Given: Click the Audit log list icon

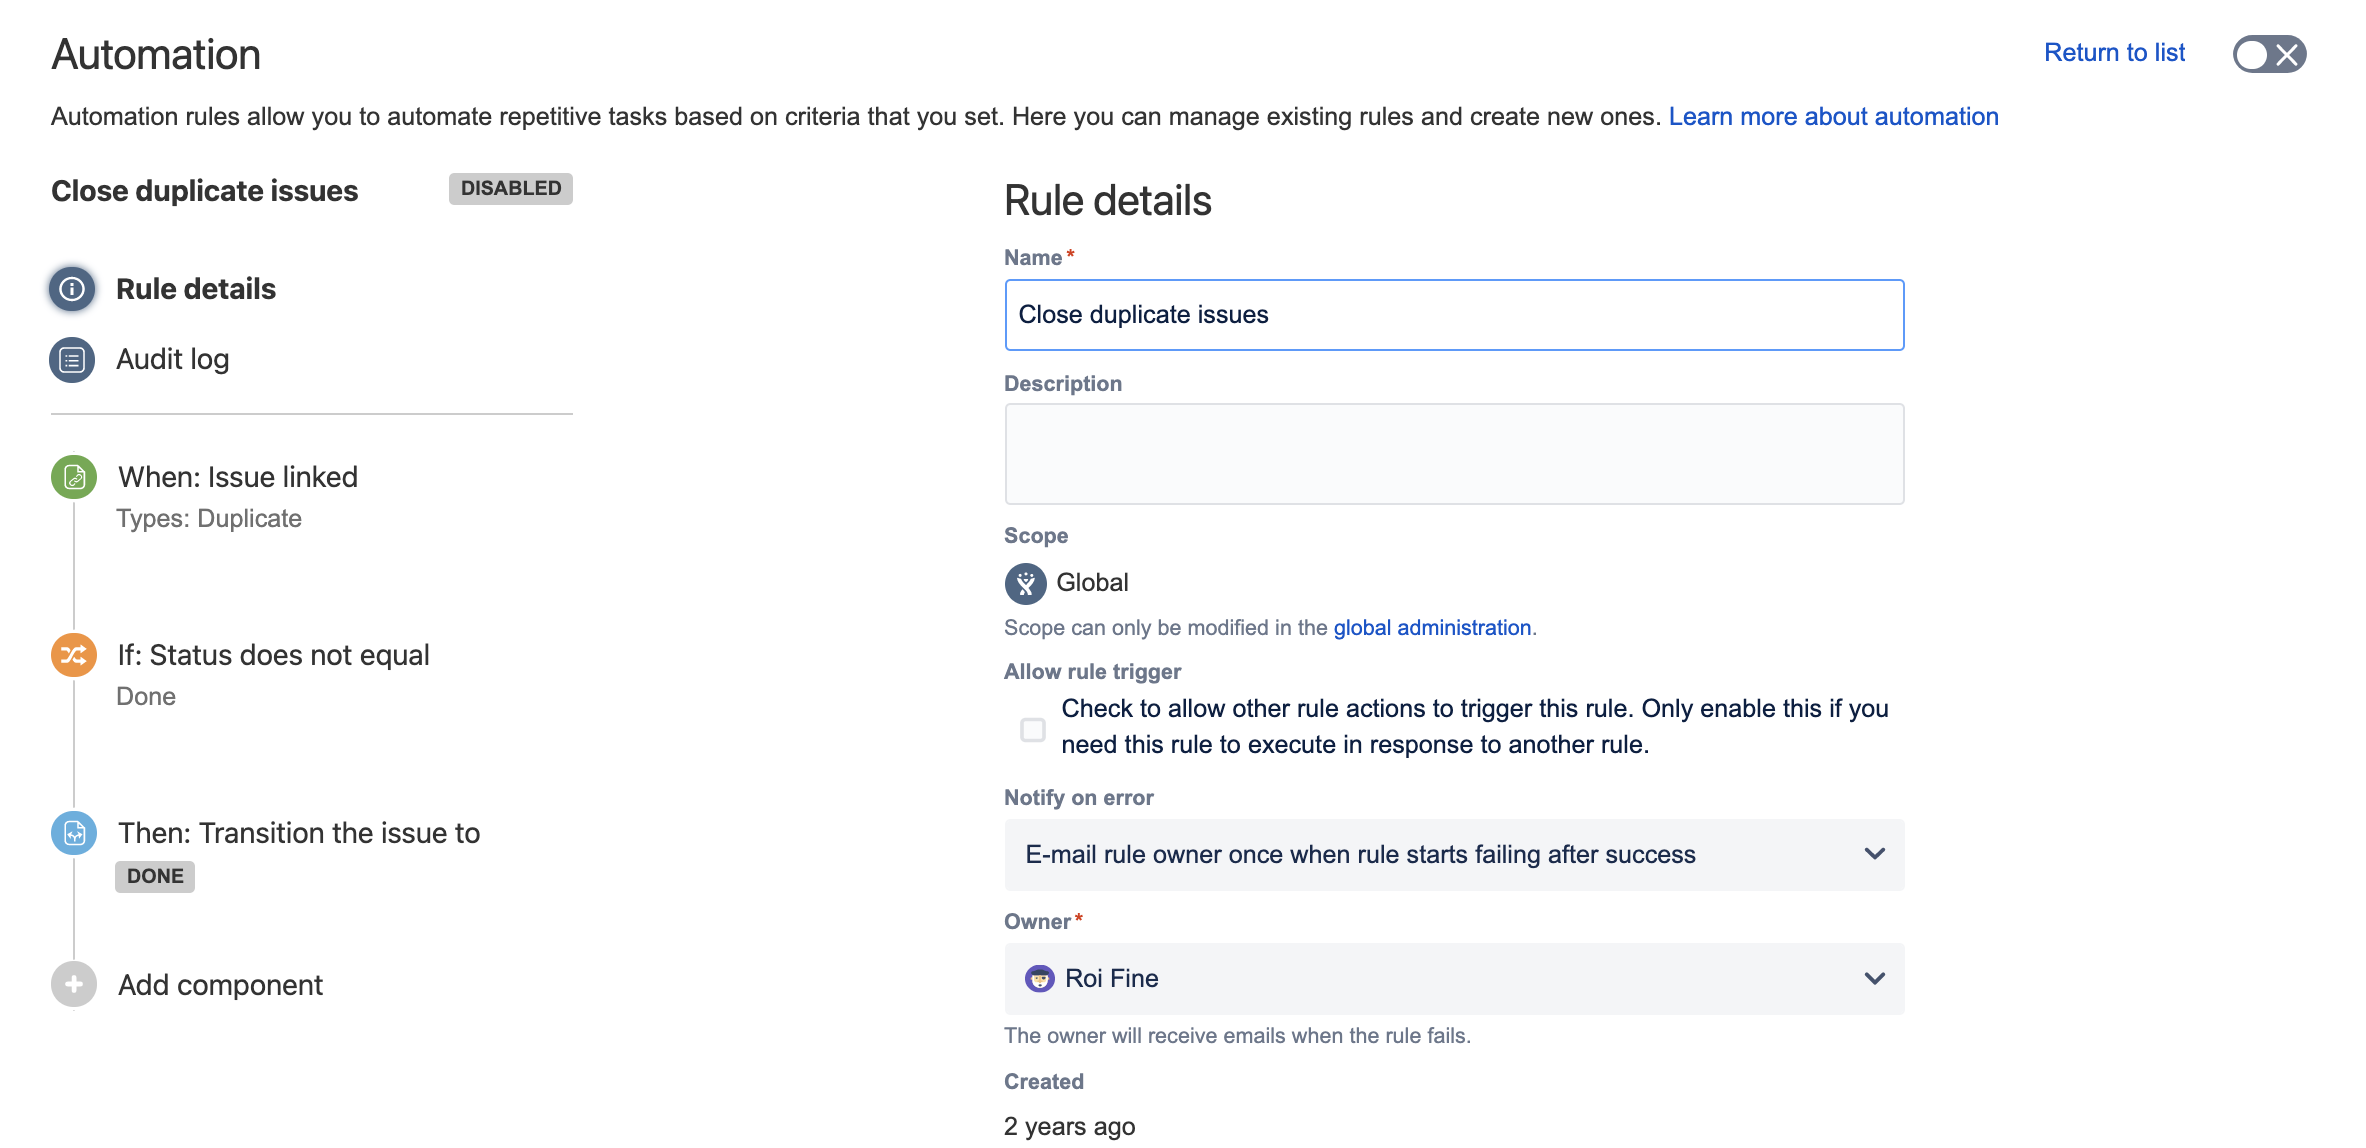Looking at the screenshot, I should point(72,360).
